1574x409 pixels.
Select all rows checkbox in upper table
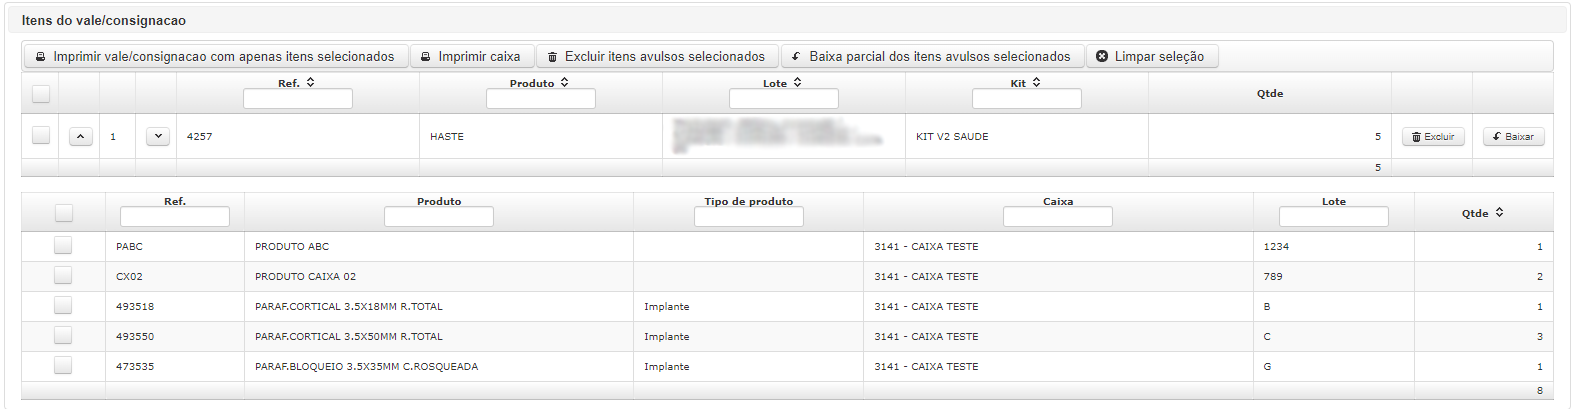(x=41, y=94)
